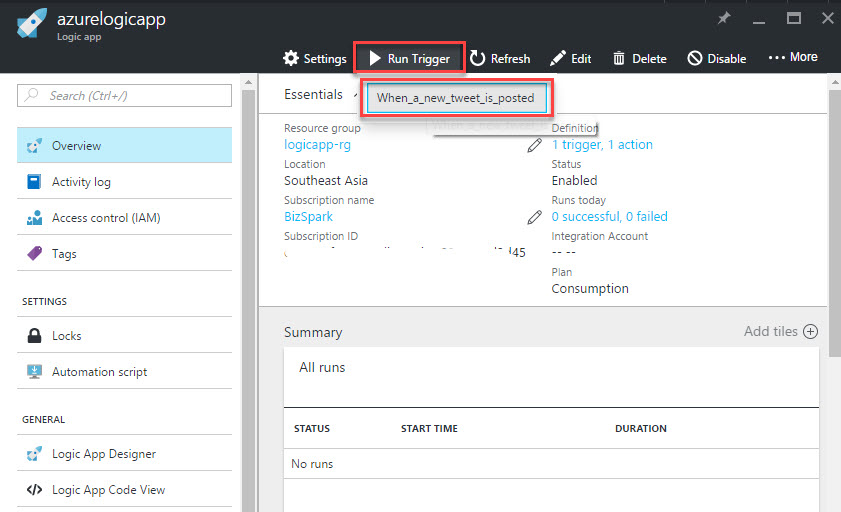The height and width of the screenshot is (512, 841).
Task: Click the All runs tile title
Action: [322, 367]
